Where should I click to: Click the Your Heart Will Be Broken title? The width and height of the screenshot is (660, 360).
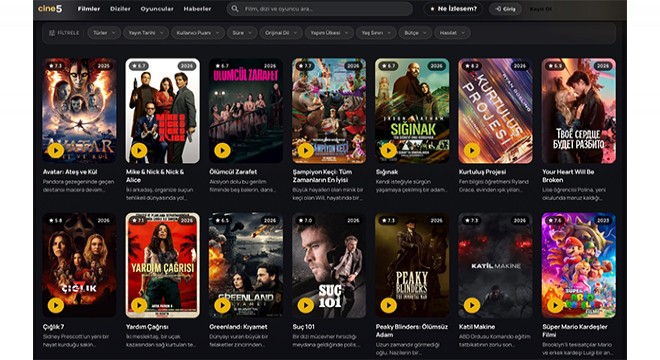[568, 176]
